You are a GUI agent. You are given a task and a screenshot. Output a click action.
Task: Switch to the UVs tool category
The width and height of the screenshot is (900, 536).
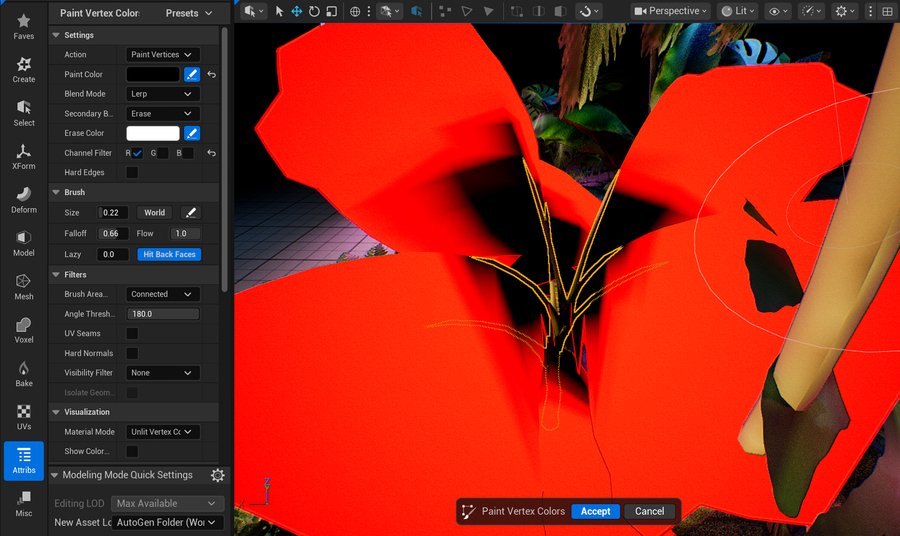(24, 417)
